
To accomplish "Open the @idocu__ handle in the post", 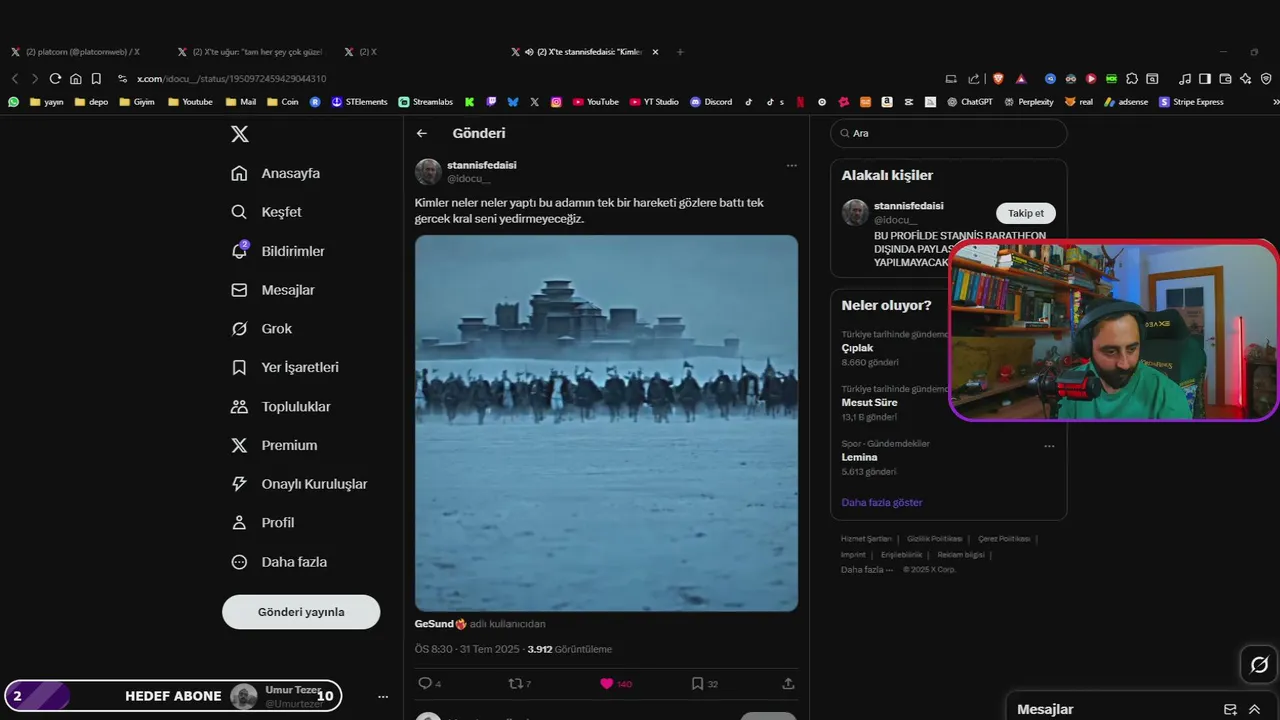I will pyautogui.click(x=469, y=178).
